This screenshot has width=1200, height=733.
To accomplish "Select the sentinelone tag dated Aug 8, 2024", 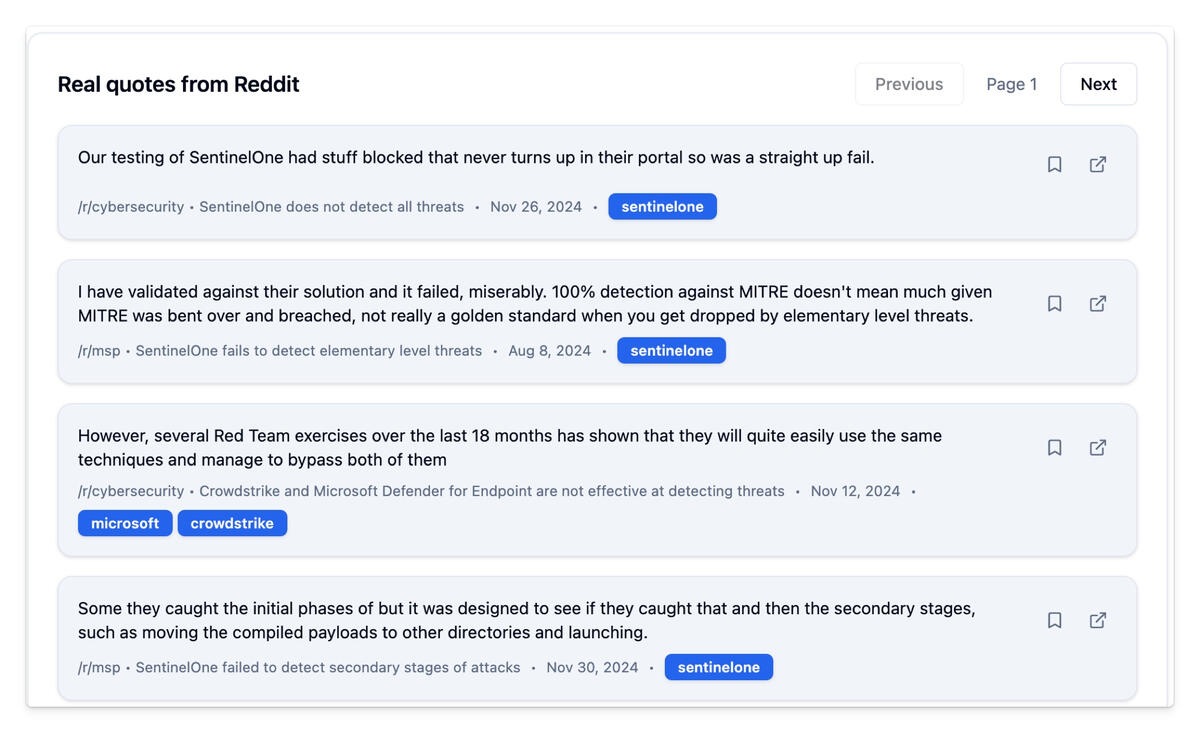I will tap(671, 351).
